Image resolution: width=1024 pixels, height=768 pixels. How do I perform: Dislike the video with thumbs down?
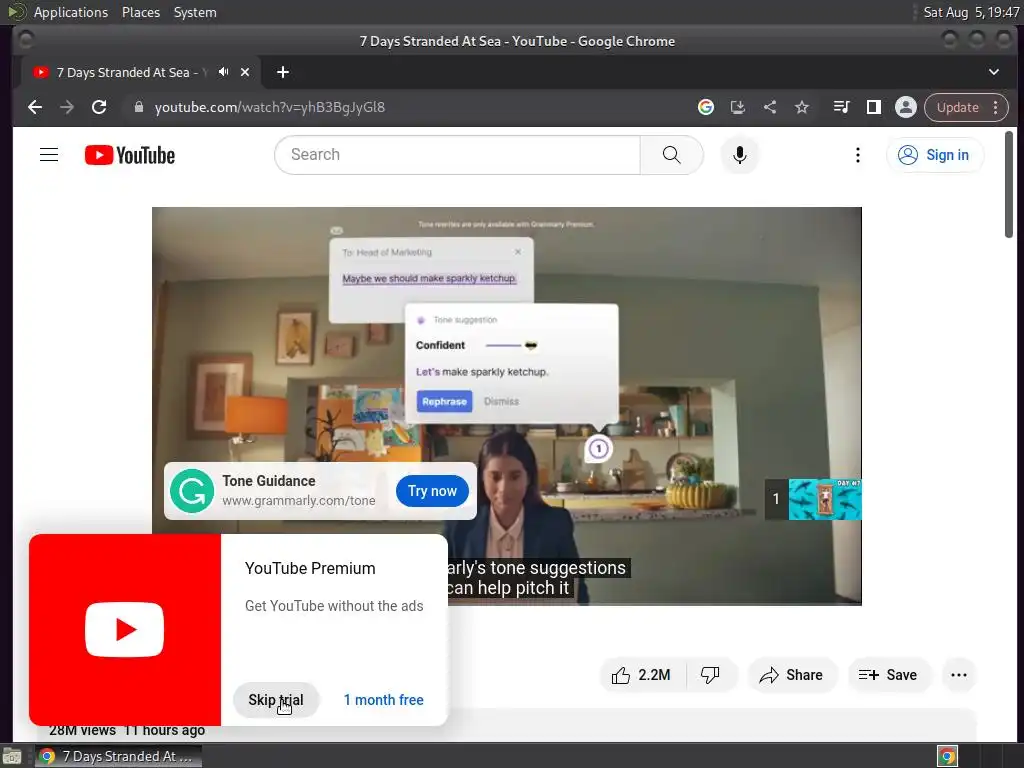click(711, 675)
